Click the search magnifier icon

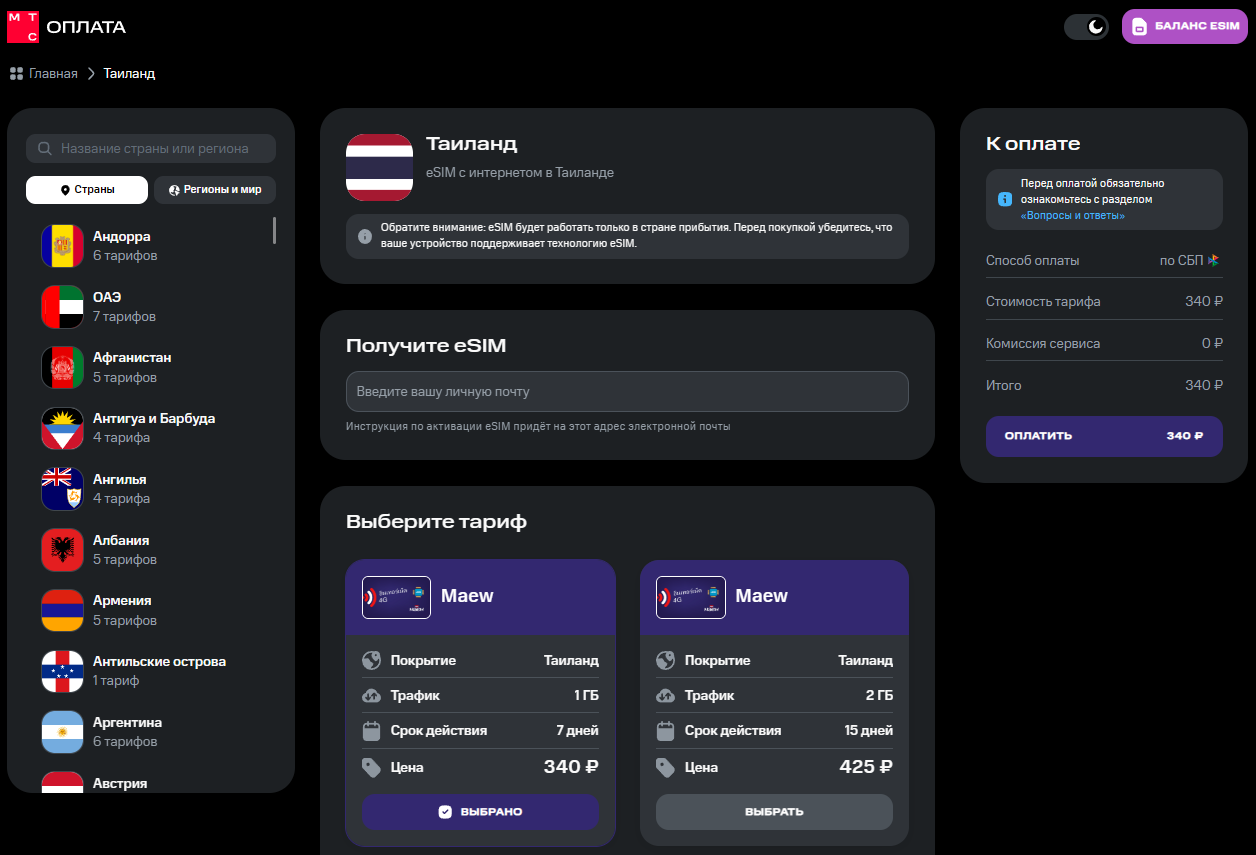tap(44, 149)
